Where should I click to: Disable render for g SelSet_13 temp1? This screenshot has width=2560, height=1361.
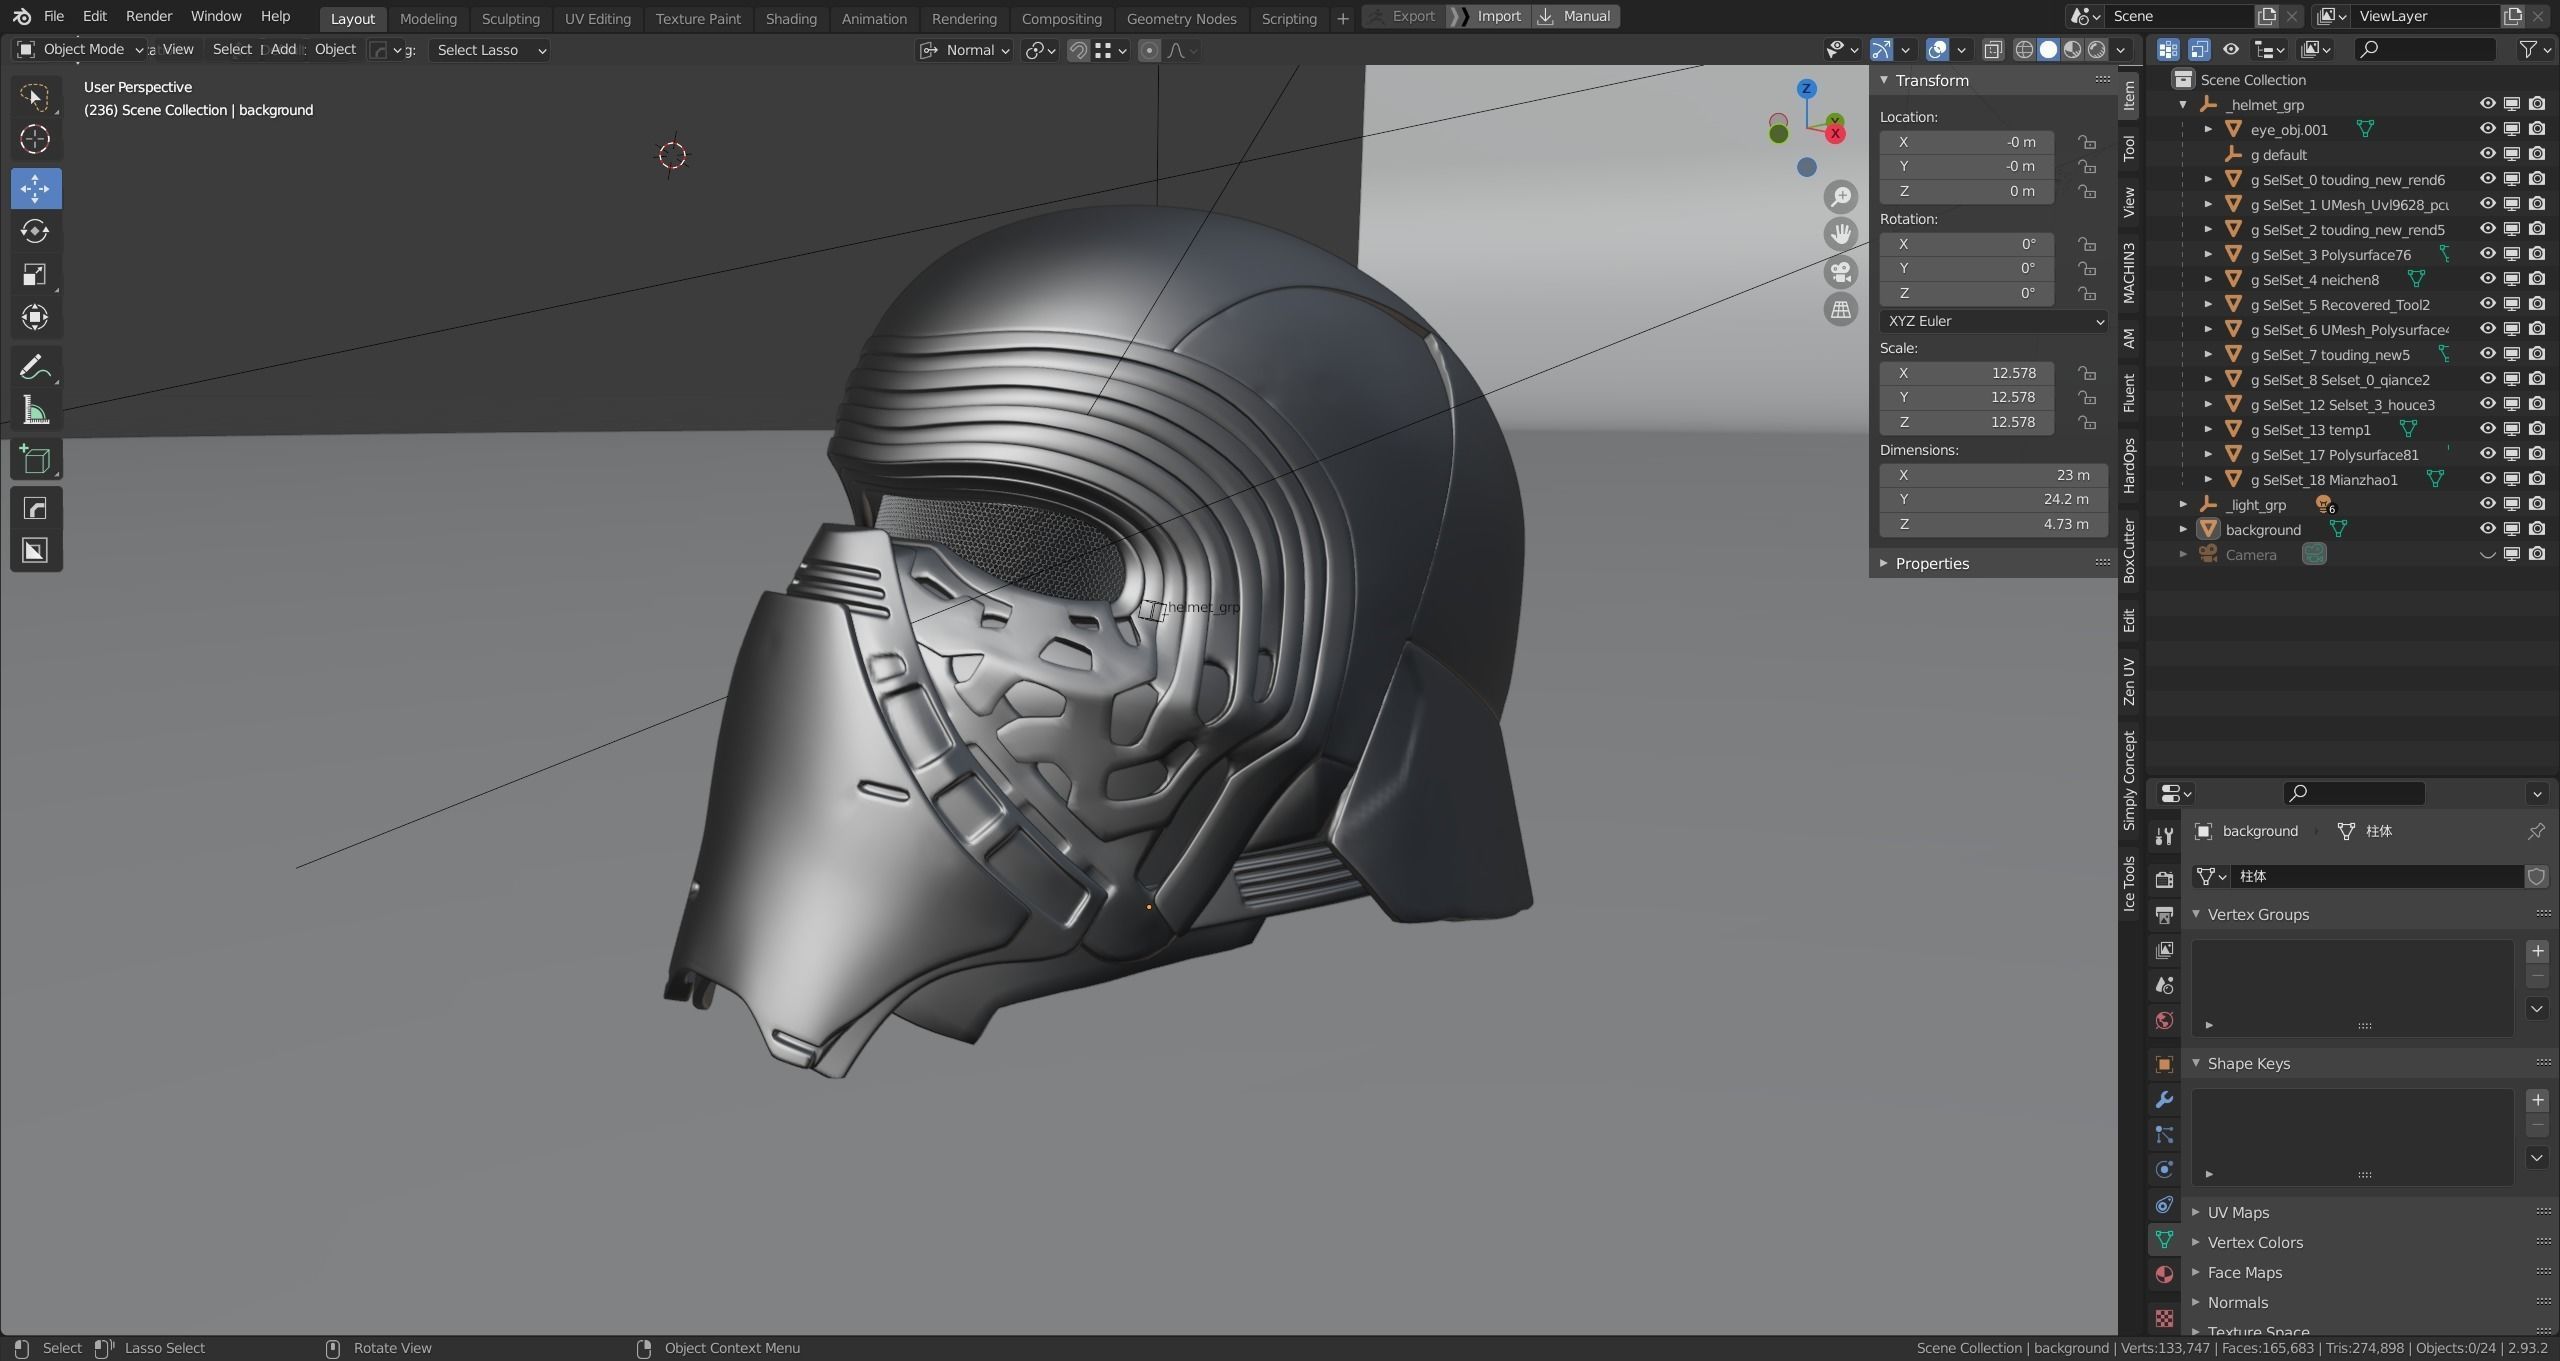tap(2537, 429)
